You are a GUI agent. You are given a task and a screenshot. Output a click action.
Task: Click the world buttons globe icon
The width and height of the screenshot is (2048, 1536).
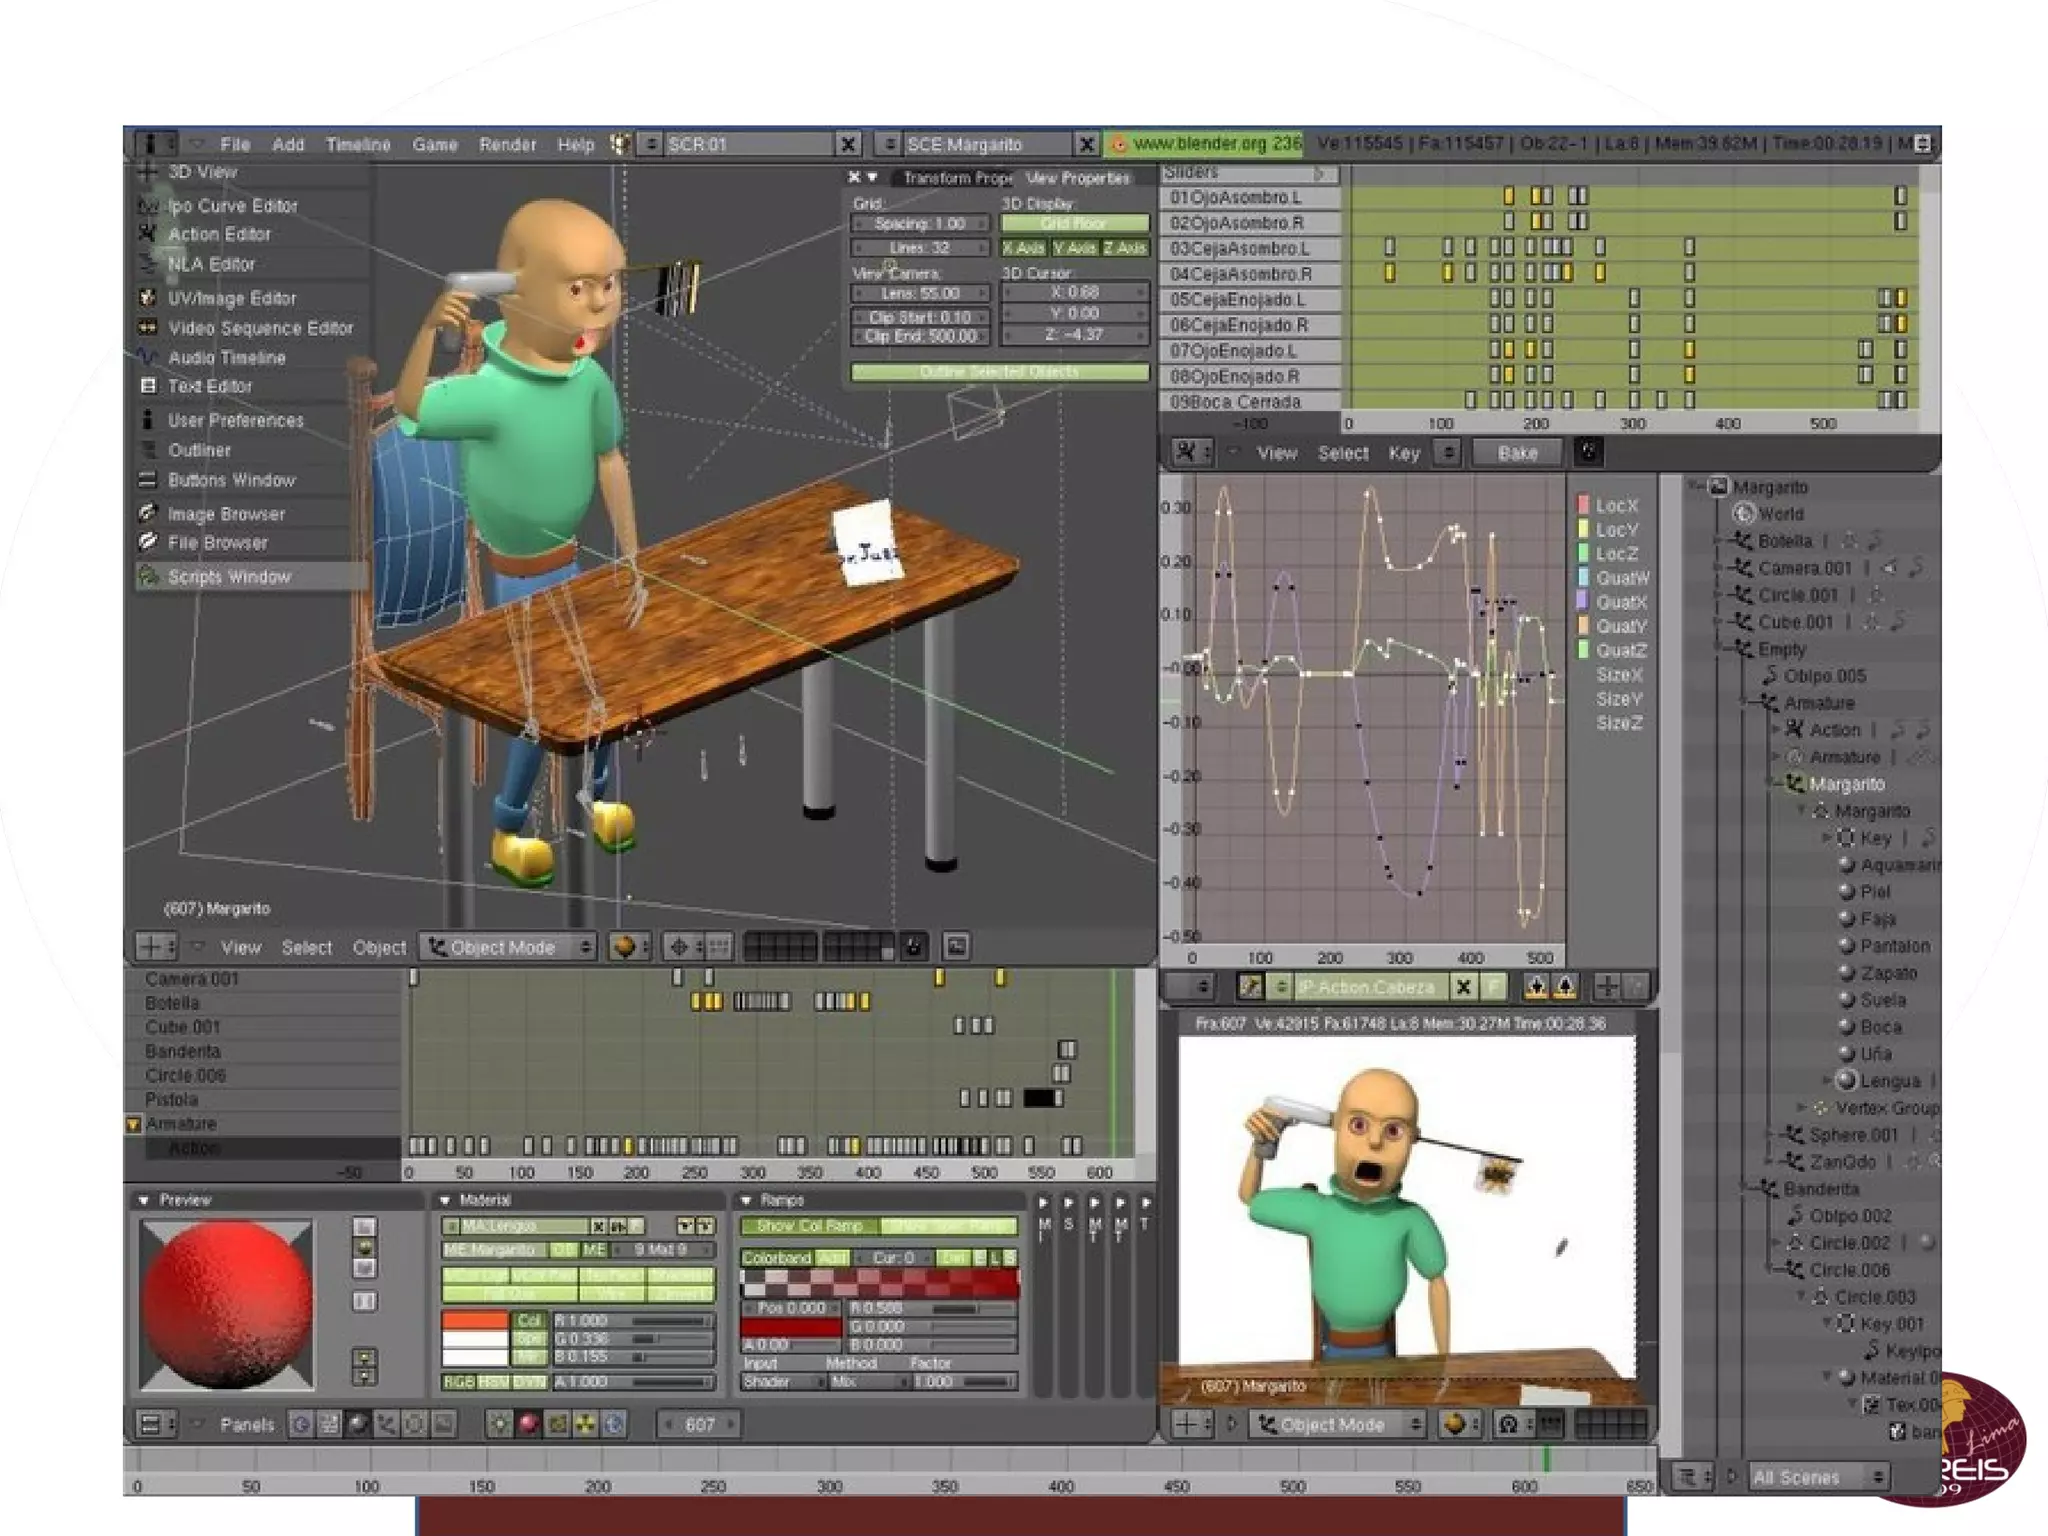tap(614, 1424)
